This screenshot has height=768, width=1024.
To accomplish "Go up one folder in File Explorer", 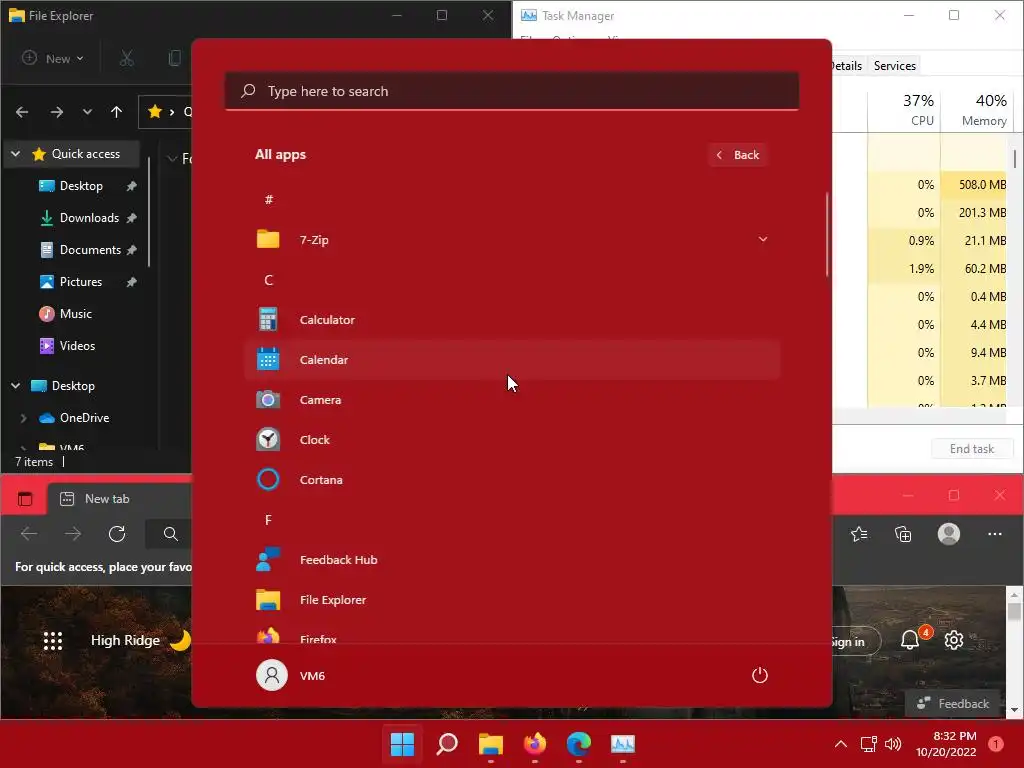I will [x=116, y=112].
